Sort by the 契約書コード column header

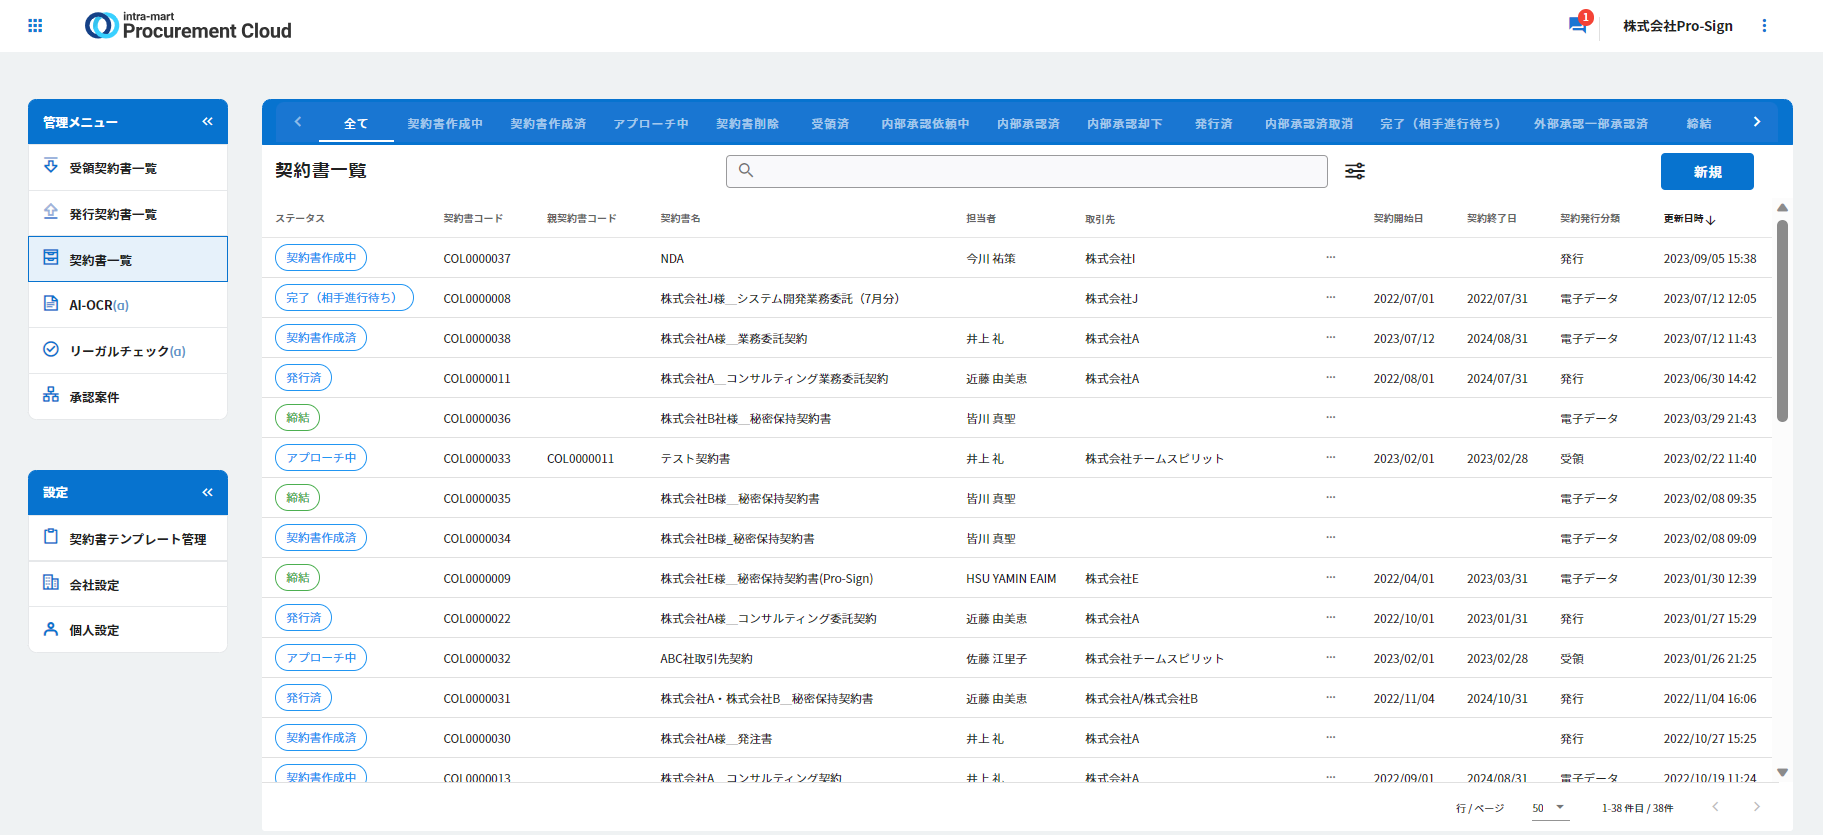473,218
